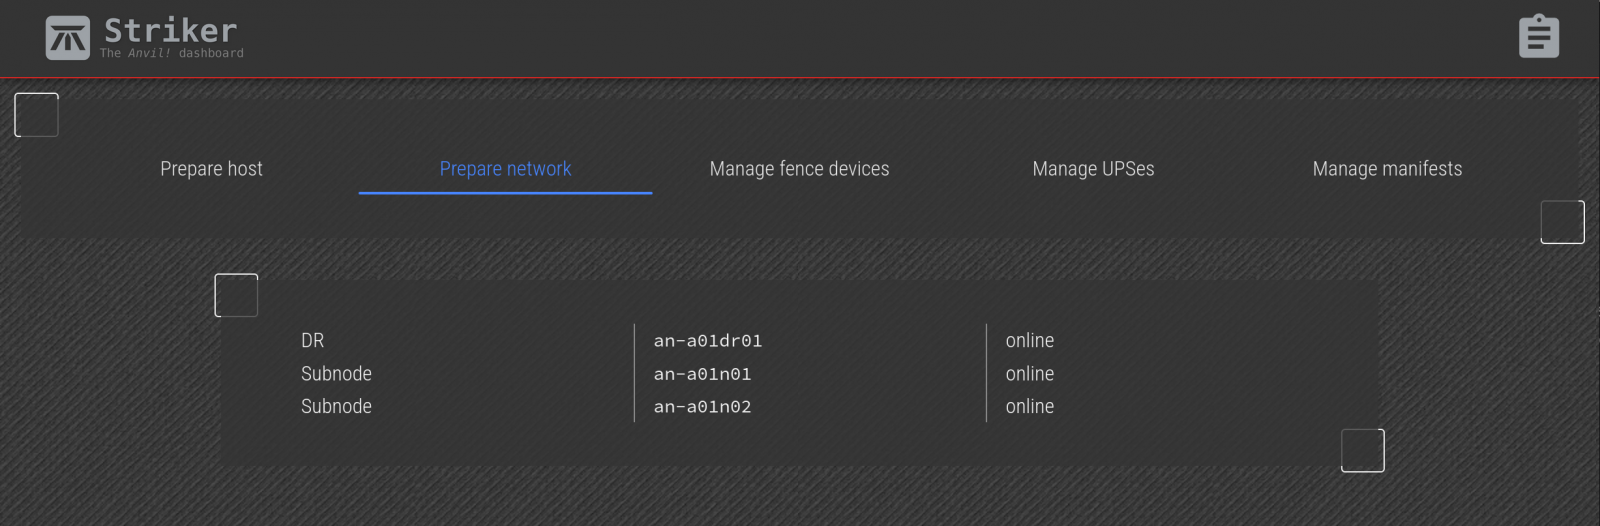
Task: Open the Manage manifests tab
Action: click(x=1387, y=169)
